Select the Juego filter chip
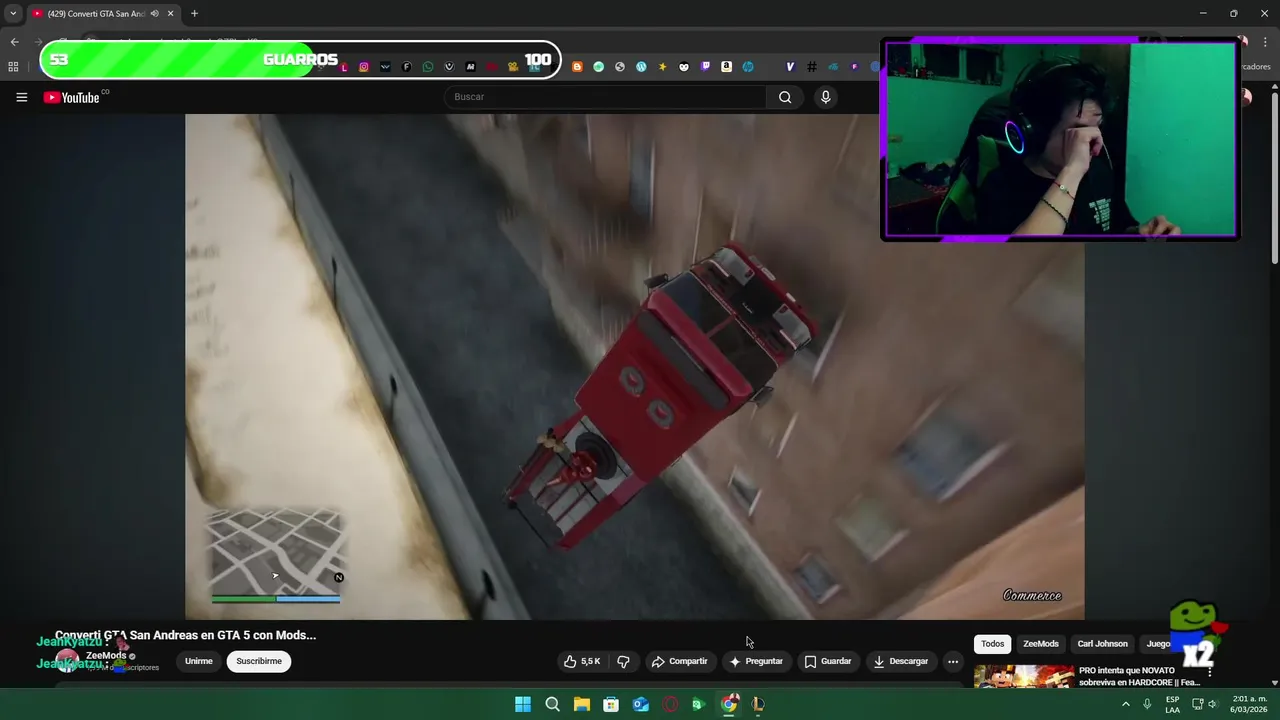 click(1158, 644)
